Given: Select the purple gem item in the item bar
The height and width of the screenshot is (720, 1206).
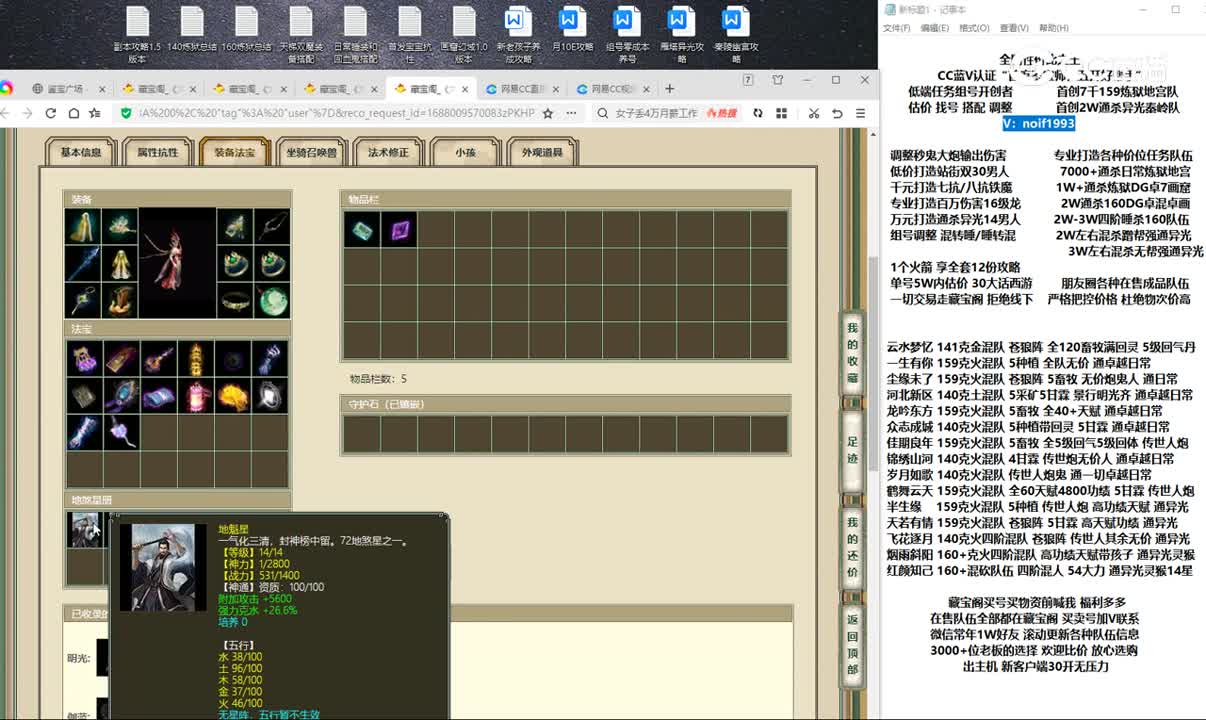Looking at the screenshot, I should click(x=399, y=229).
